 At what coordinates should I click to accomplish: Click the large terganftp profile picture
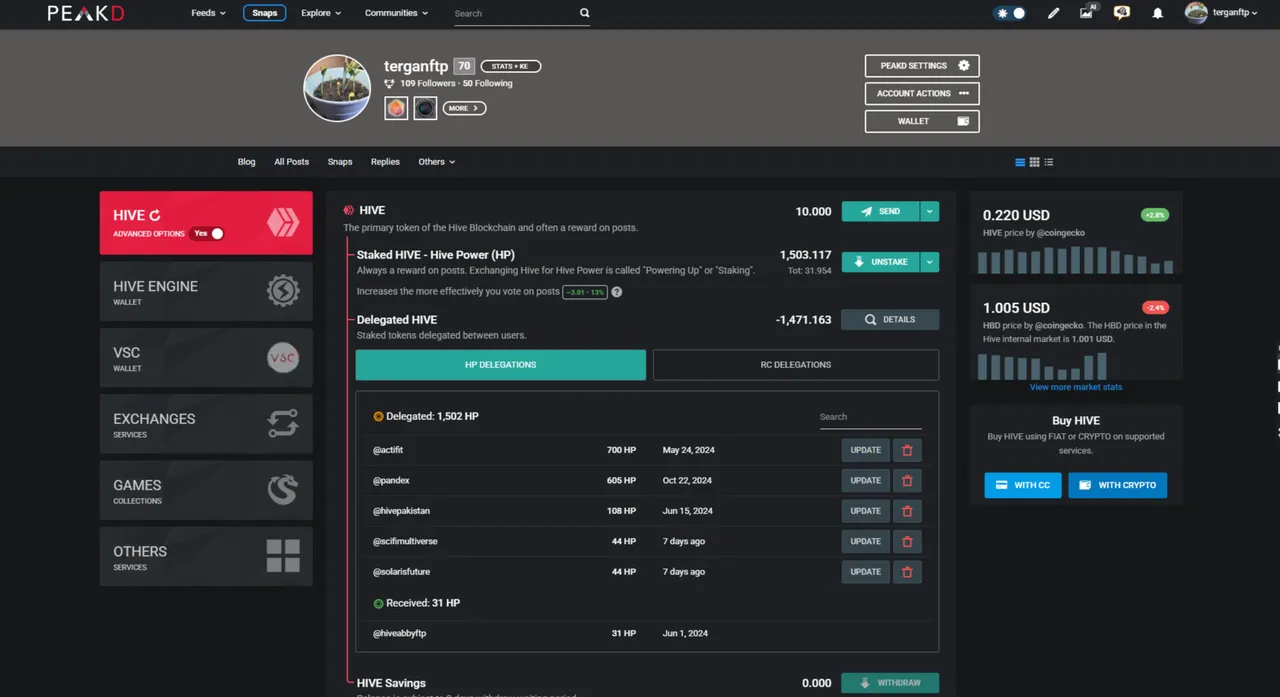click(x=337, y=88)
